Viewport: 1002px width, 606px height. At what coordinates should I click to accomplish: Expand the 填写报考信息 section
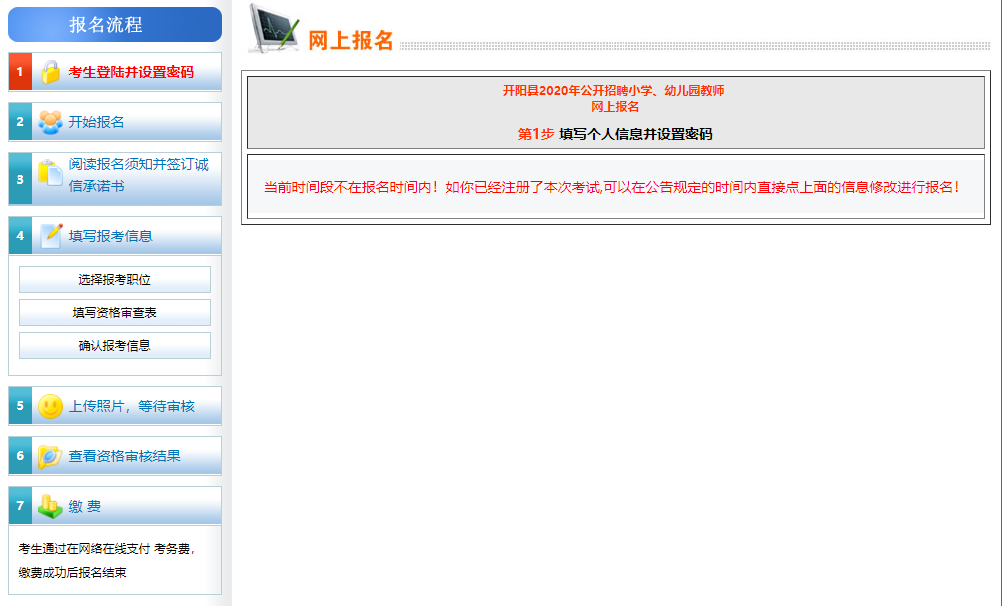tap(111, 236)
